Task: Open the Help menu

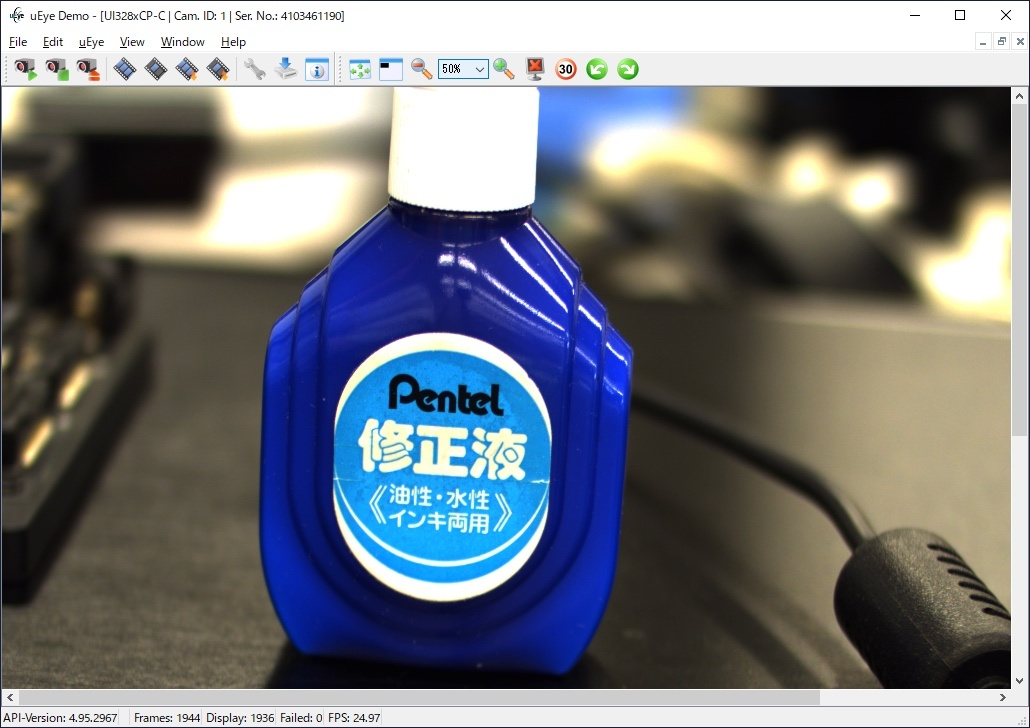Action: [233, 42]
